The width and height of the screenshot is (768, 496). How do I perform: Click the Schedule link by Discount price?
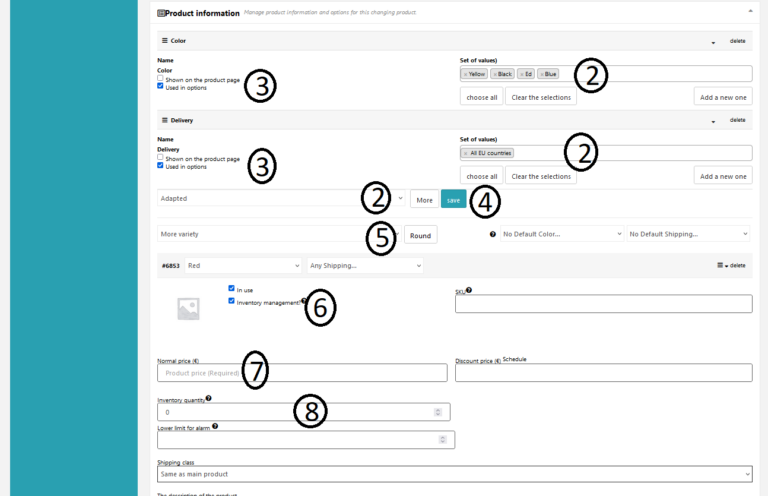[515, 358]
